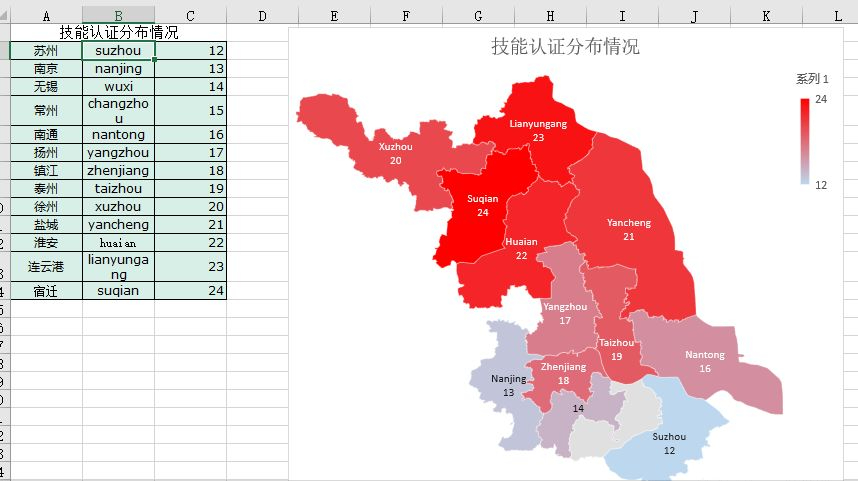Click the 南通 cell
The width and height of the screenshot is (858, 481).
[x=46, y=135]
